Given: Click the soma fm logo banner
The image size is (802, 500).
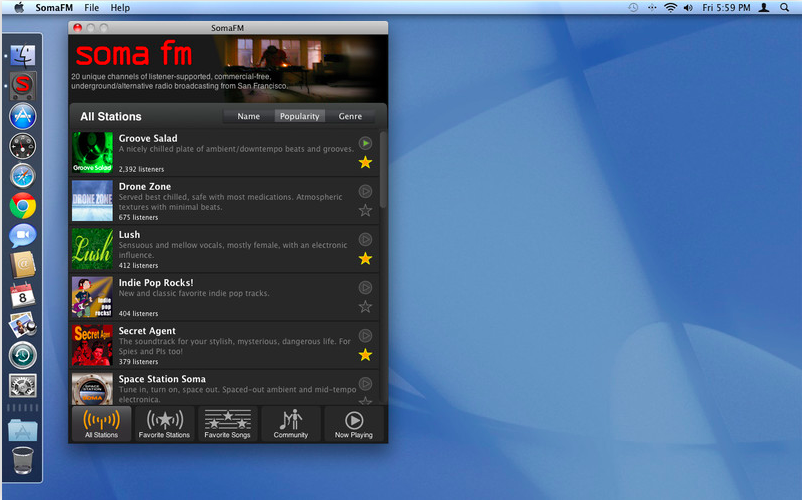Looking at the screenshot, I should 133,54.
